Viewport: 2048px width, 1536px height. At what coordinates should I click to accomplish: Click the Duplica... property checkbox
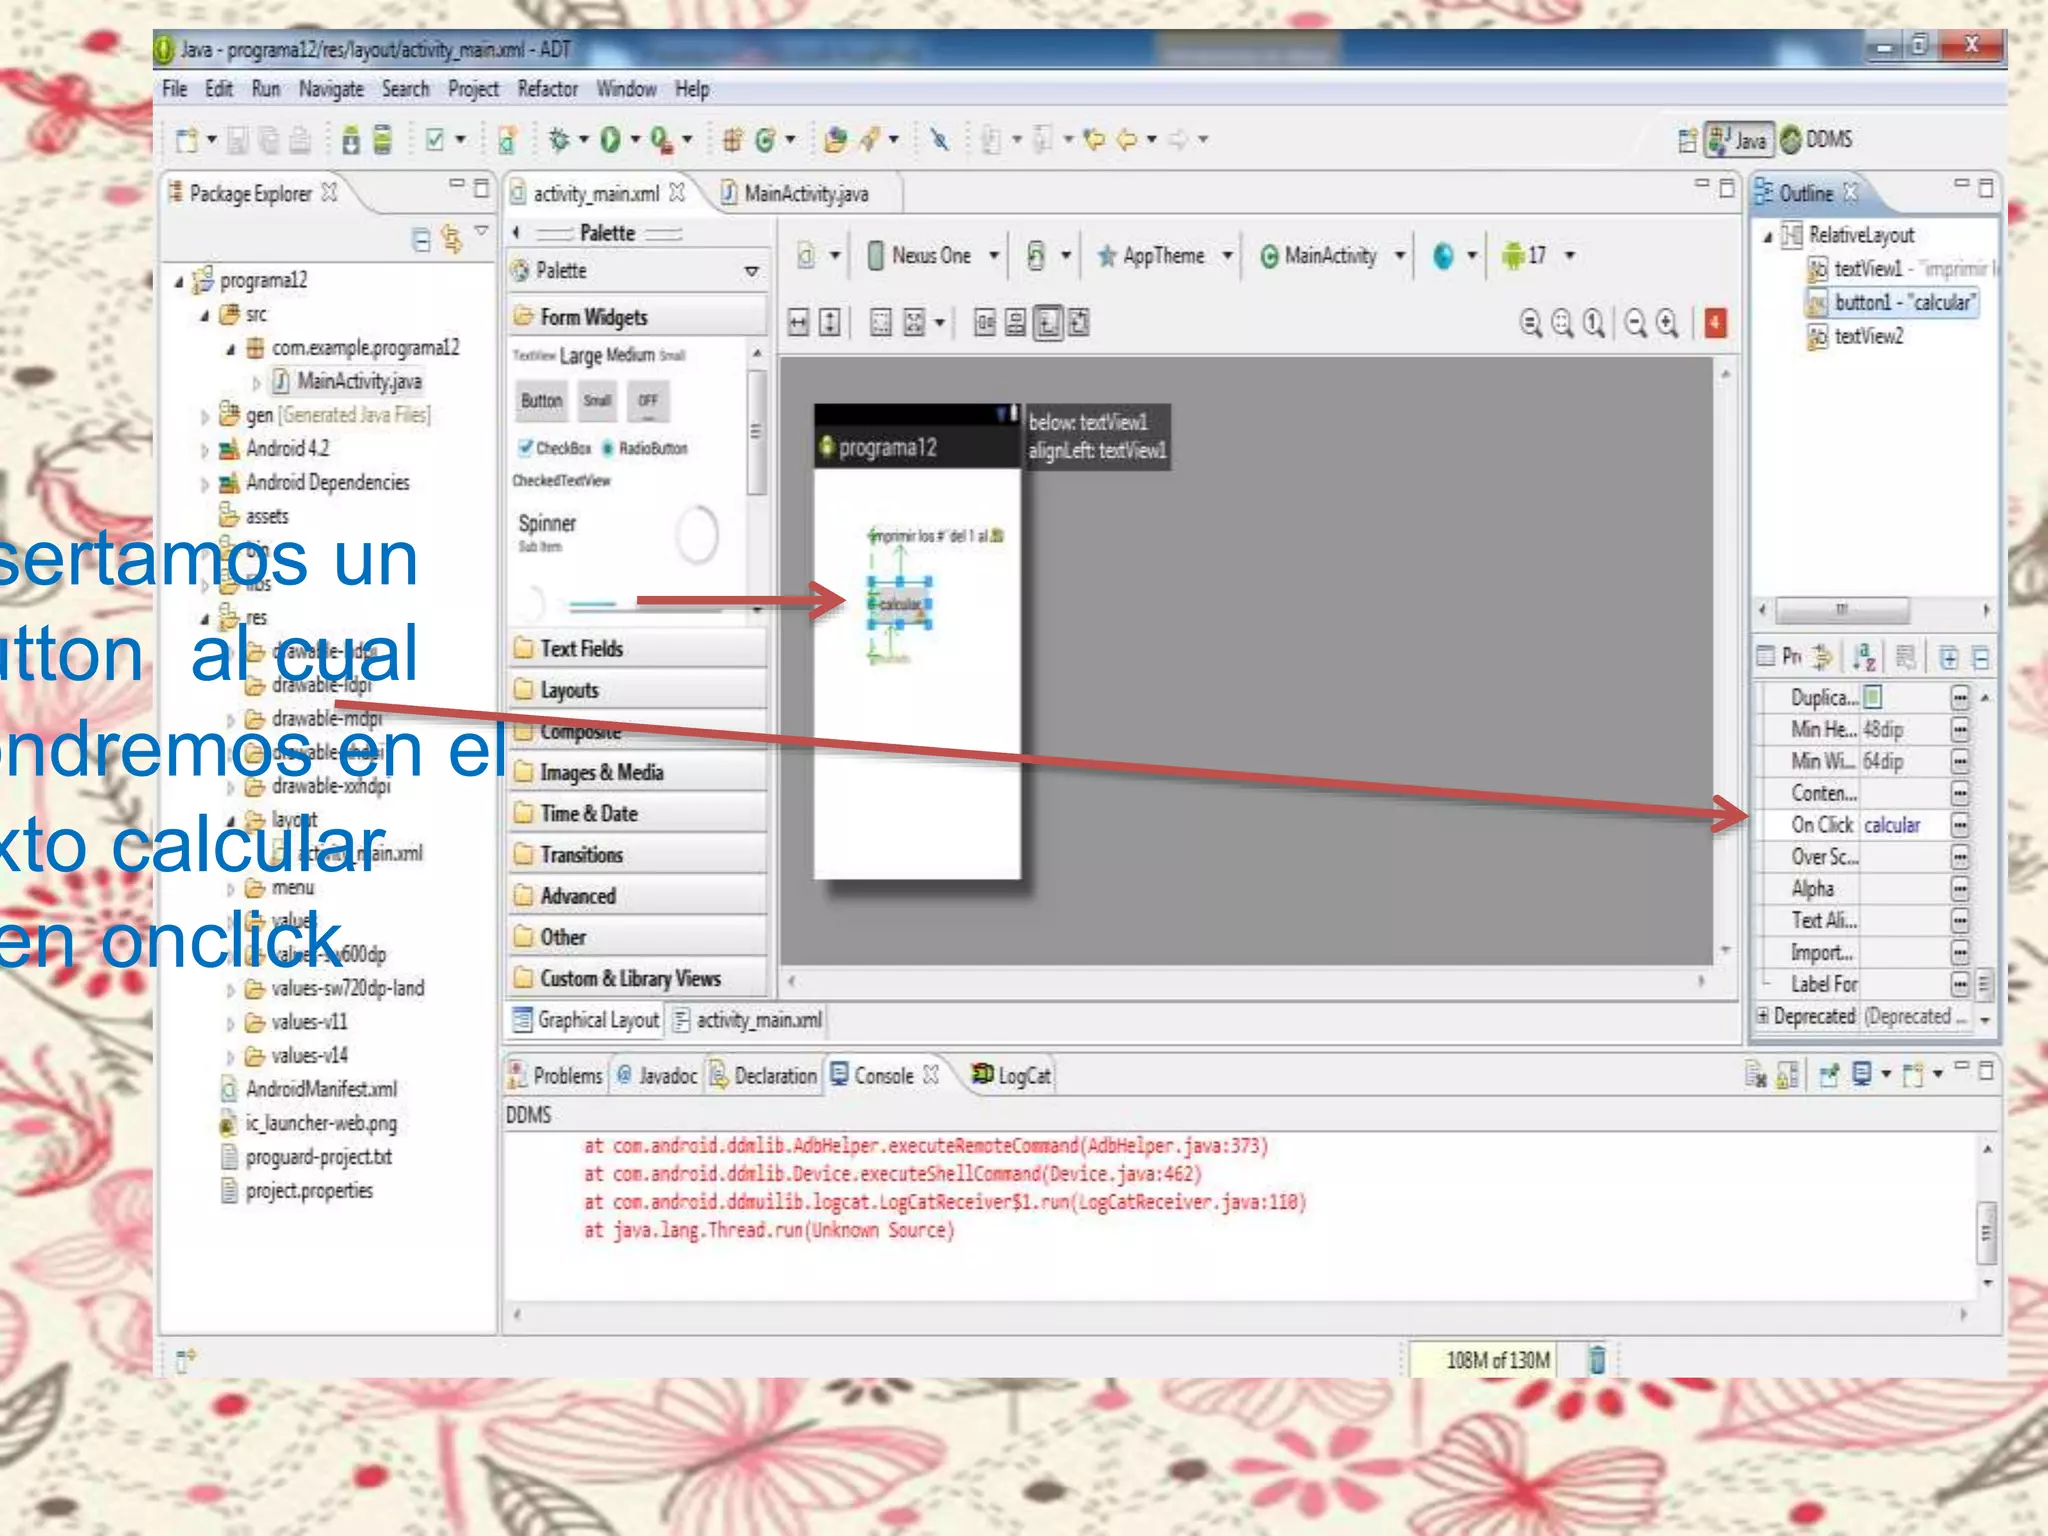1873,697
